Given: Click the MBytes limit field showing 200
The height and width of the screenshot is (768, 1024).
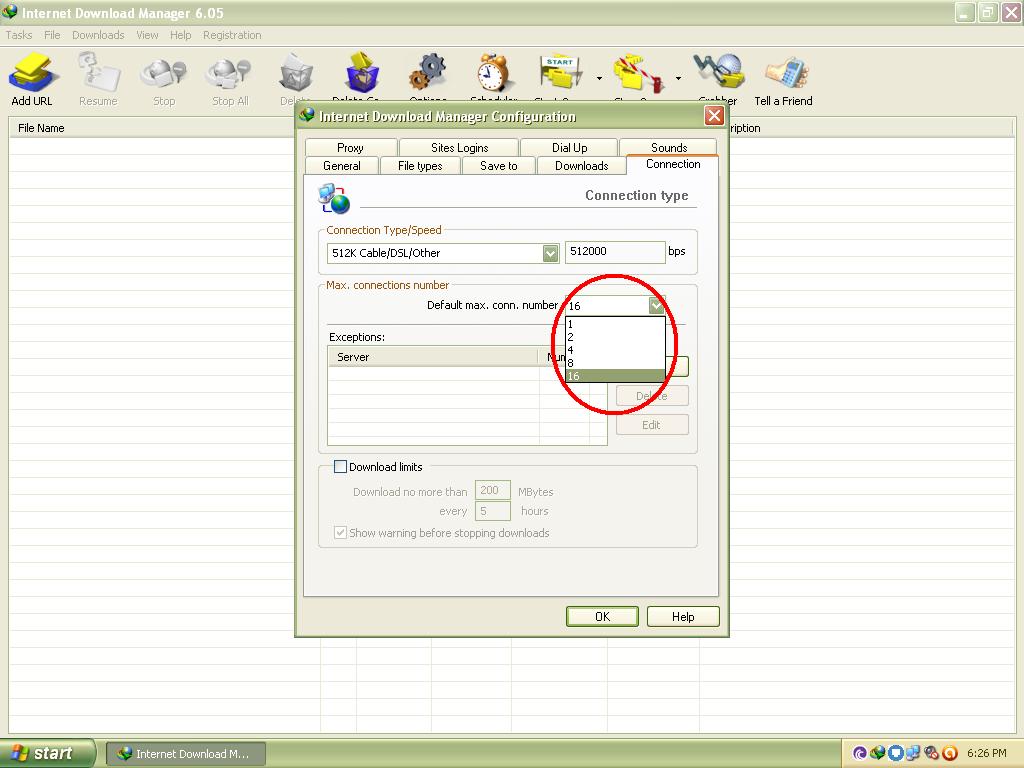Looking at the screenshot, I should click(492, 490).
